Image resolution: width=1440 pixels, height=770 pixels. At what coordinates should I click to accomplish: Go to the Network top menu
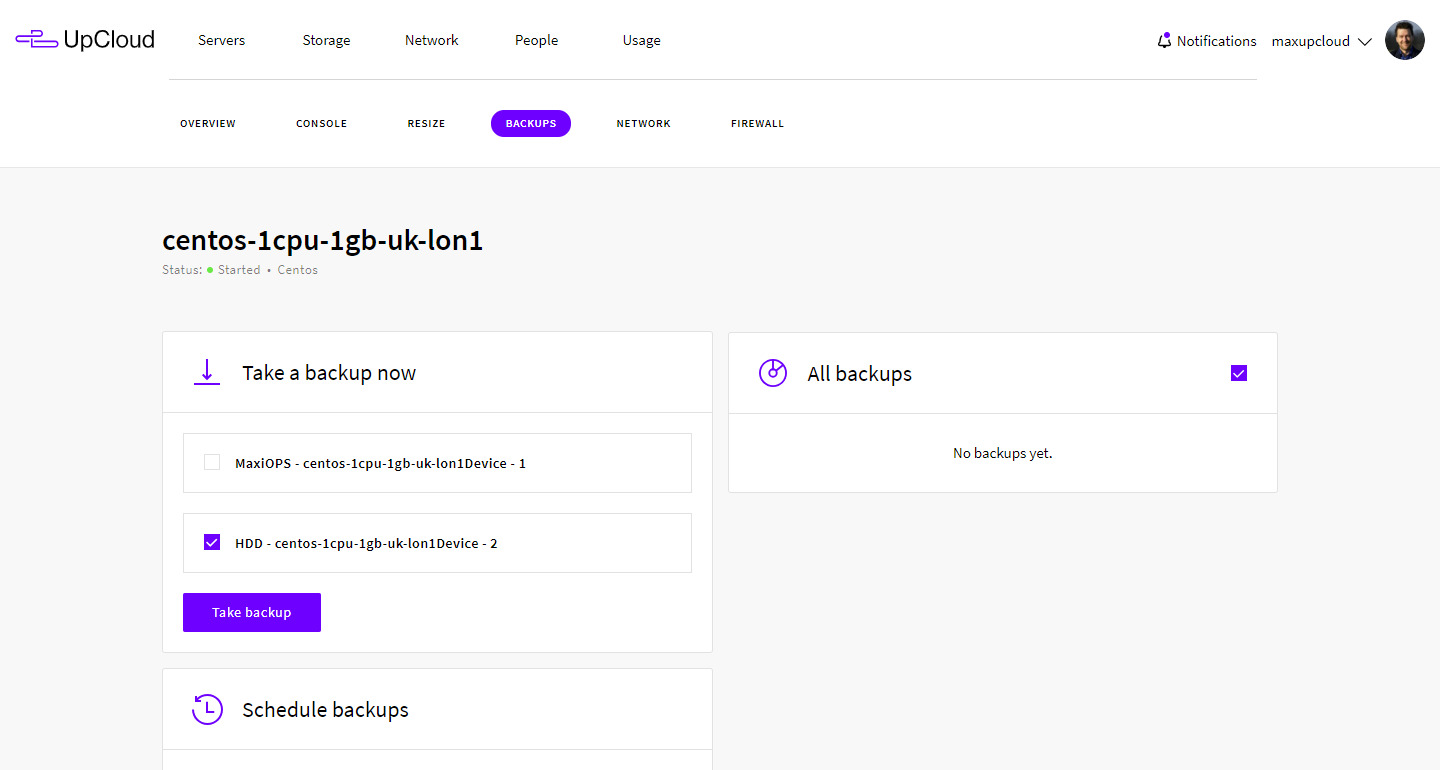click(432, 40)
